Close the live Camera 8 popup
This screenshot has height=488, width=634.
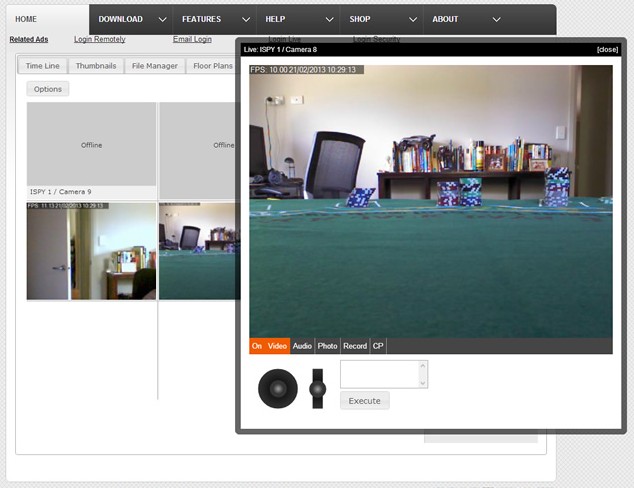(x=607, y=50)
